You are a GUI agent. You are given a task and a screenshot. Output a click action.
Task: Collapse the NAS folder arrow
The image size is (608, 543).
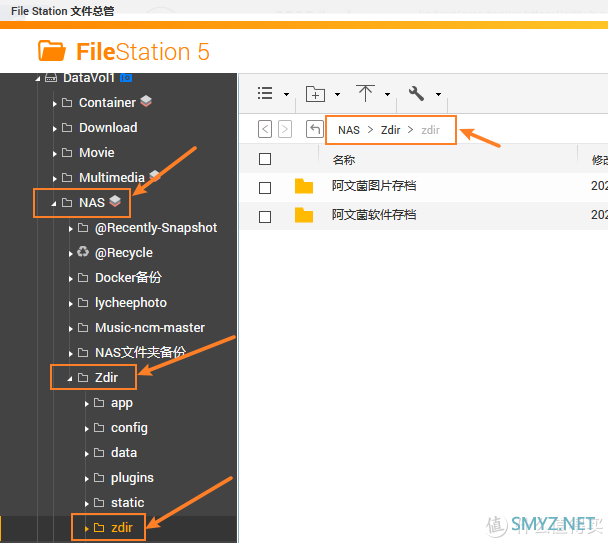pos(54,204)
